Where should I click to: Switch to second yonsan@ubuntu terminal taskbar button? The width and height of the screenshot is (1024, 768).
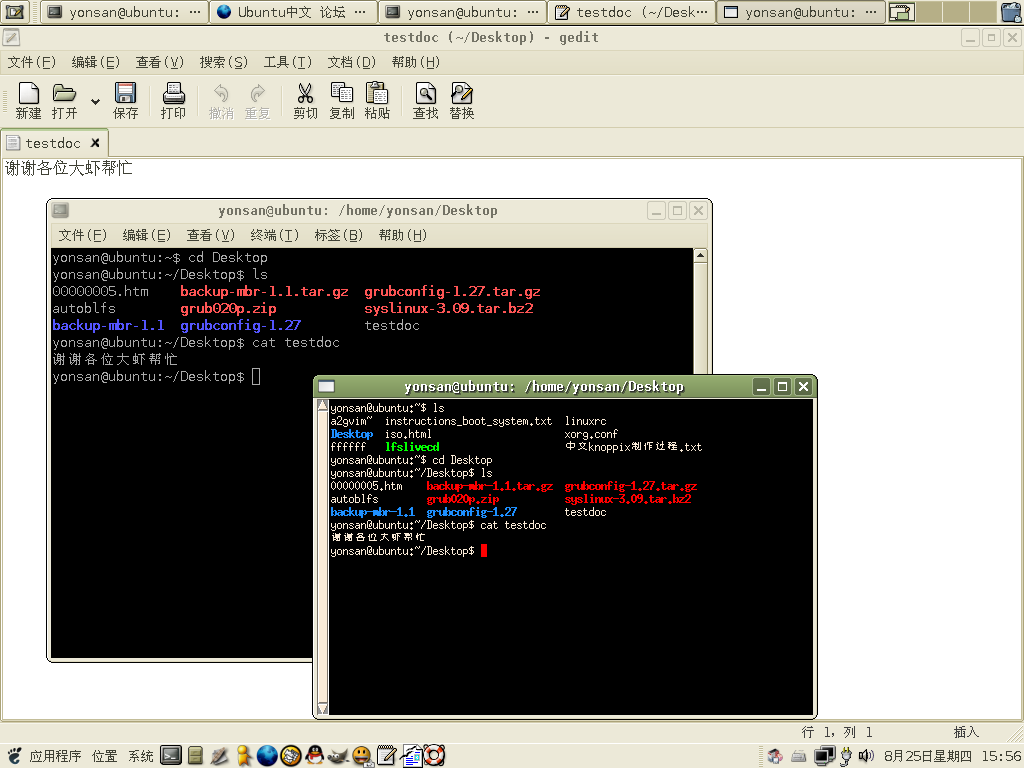click(462, 12)
